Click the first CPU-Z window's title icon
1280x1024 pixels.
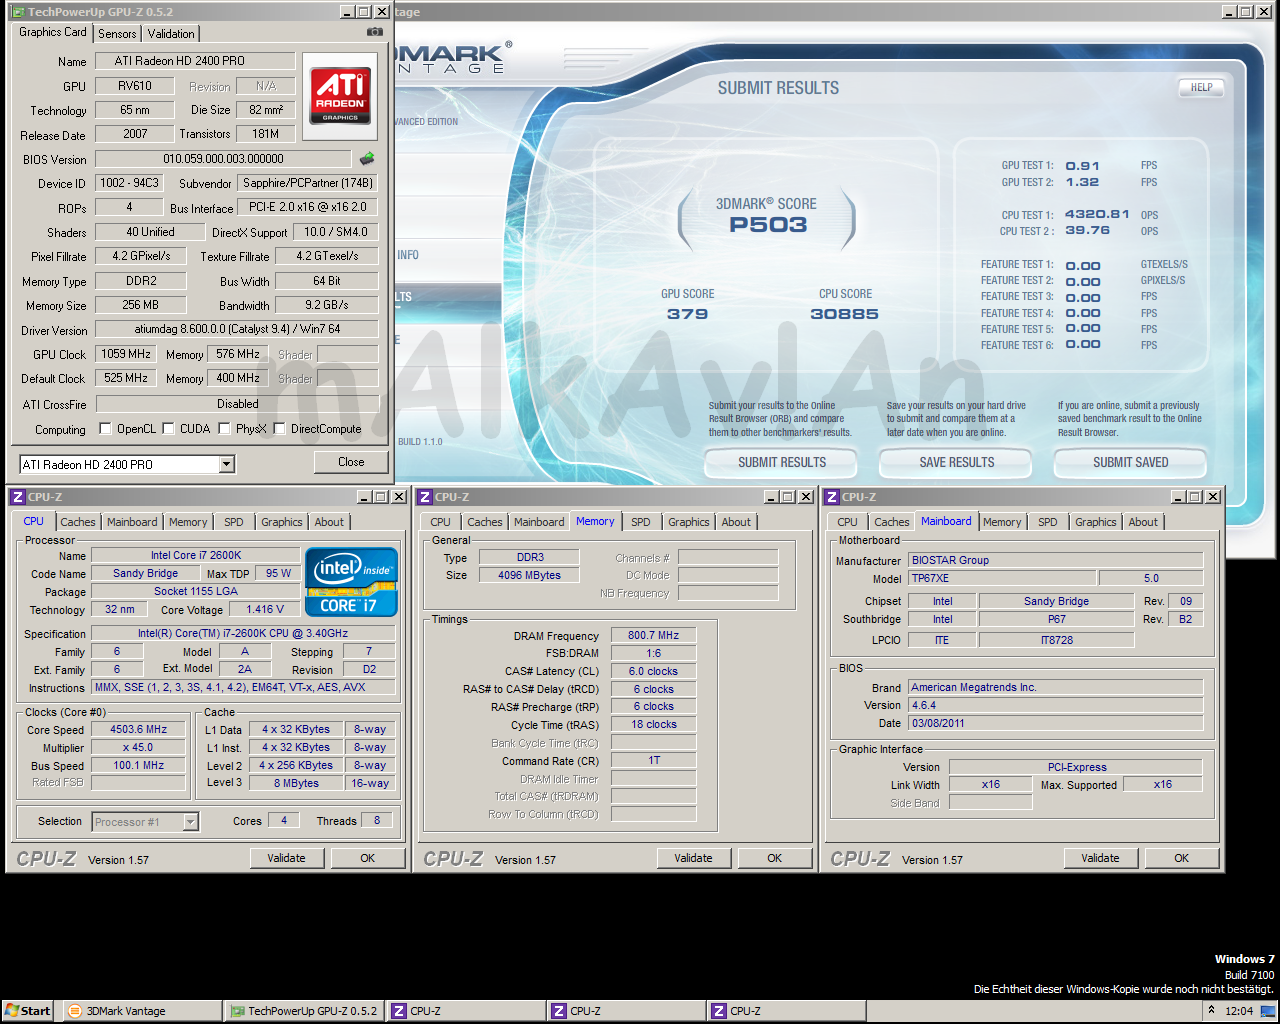[18, 497]
